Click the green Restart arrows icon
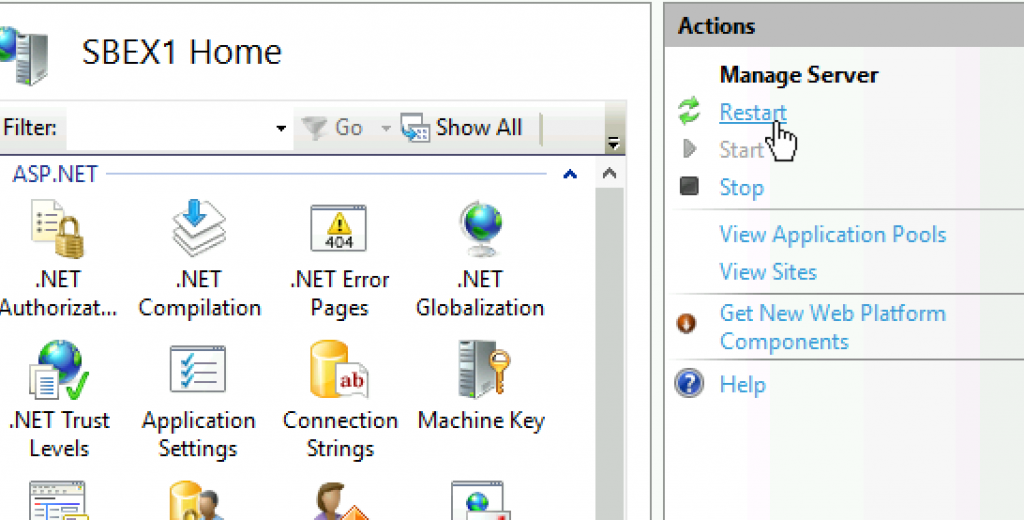 689,111
